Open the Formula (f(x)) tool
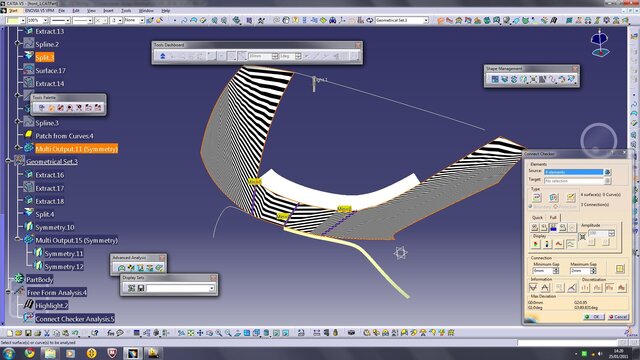The height and width of the screenshot is (360, 640). [111, 333]
